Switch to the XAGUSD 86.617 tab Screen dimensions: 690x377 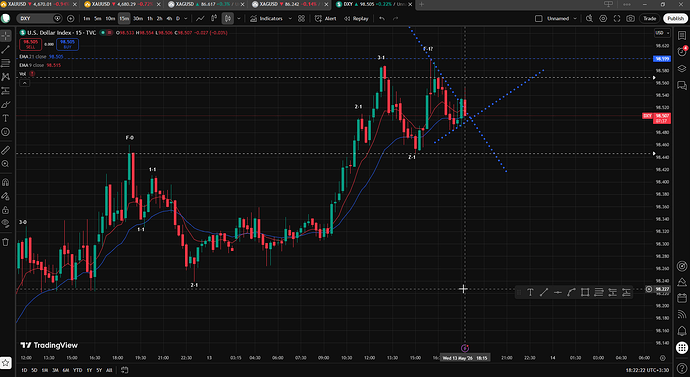(207, 4)
